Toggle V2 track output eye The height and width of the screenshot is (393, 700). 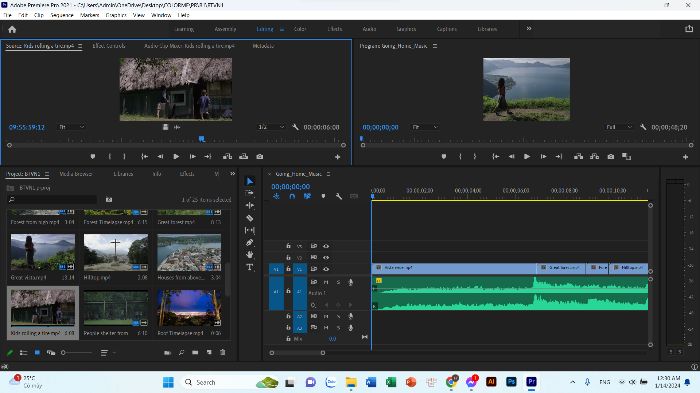coord(326,257)
